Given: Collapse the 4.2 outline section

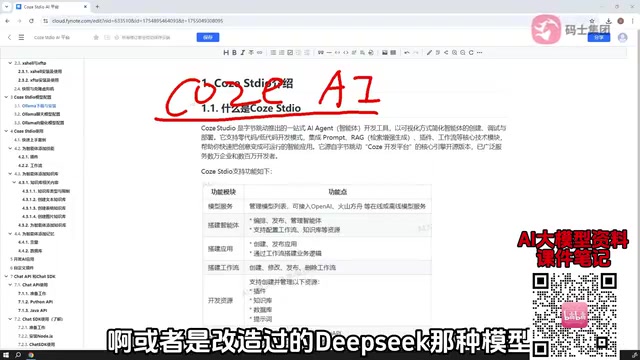Looking at the screenshot, I should [x=10, y=148].
